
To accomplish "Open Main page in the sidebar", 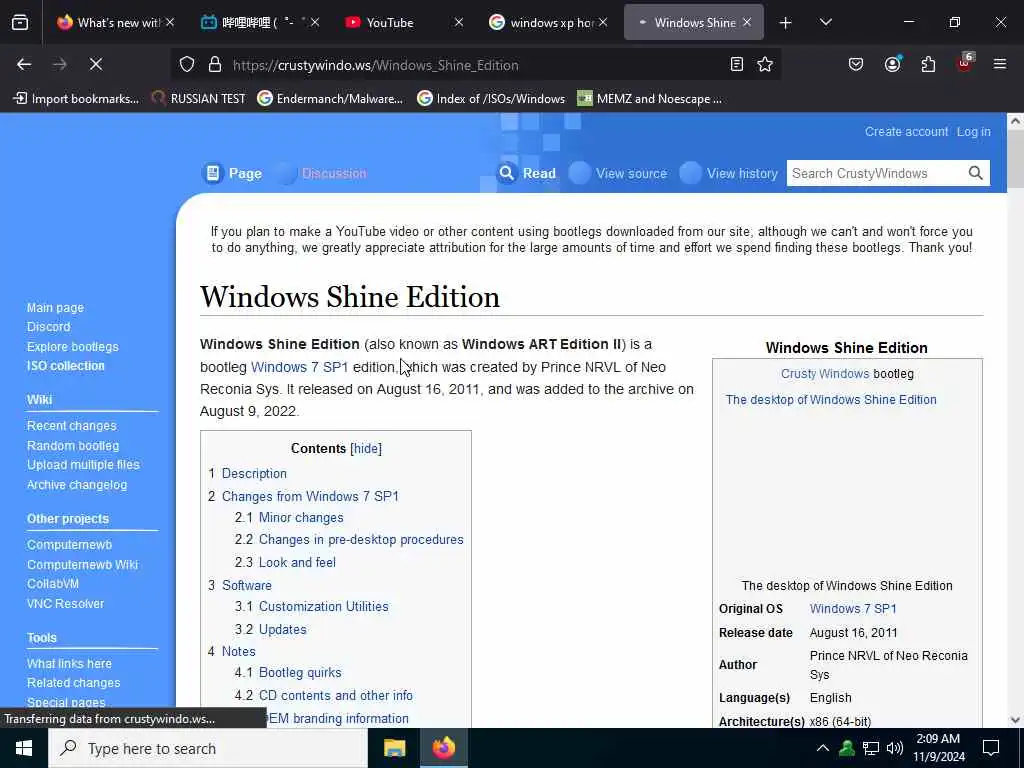I will point(56,308).
